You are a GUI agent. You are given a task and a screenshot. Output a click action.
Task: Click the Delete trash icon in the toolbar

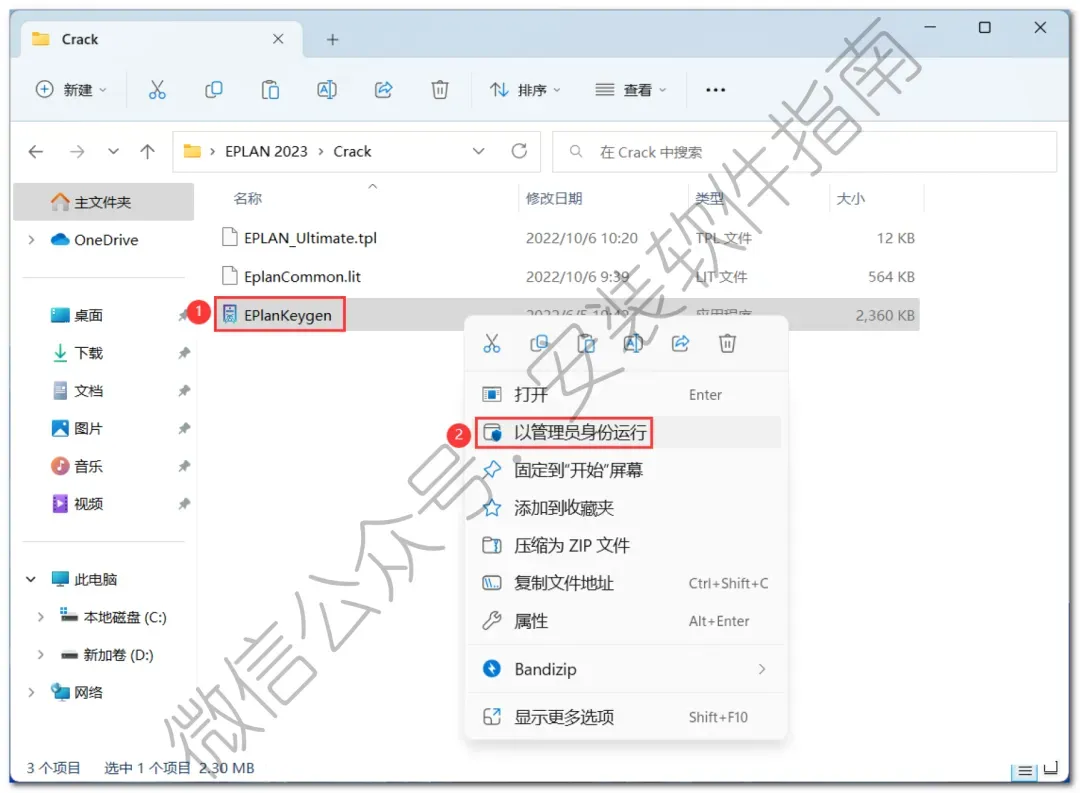pos(439,90)
